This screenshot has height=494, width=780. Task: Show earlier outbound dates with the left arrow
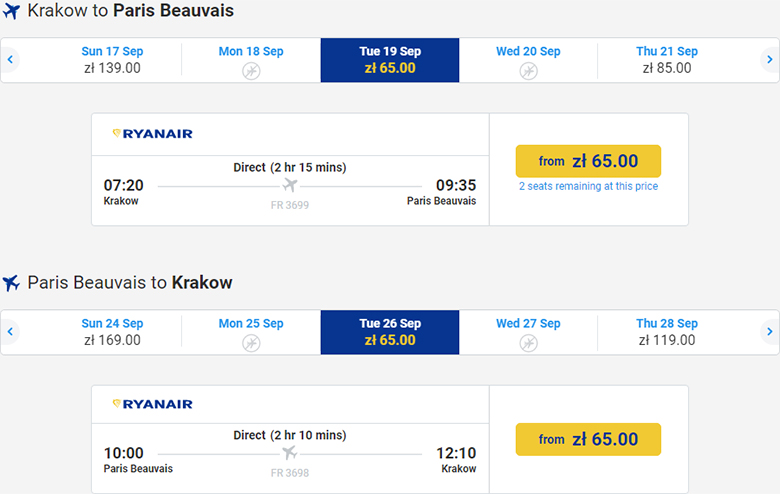pos(10,60)
